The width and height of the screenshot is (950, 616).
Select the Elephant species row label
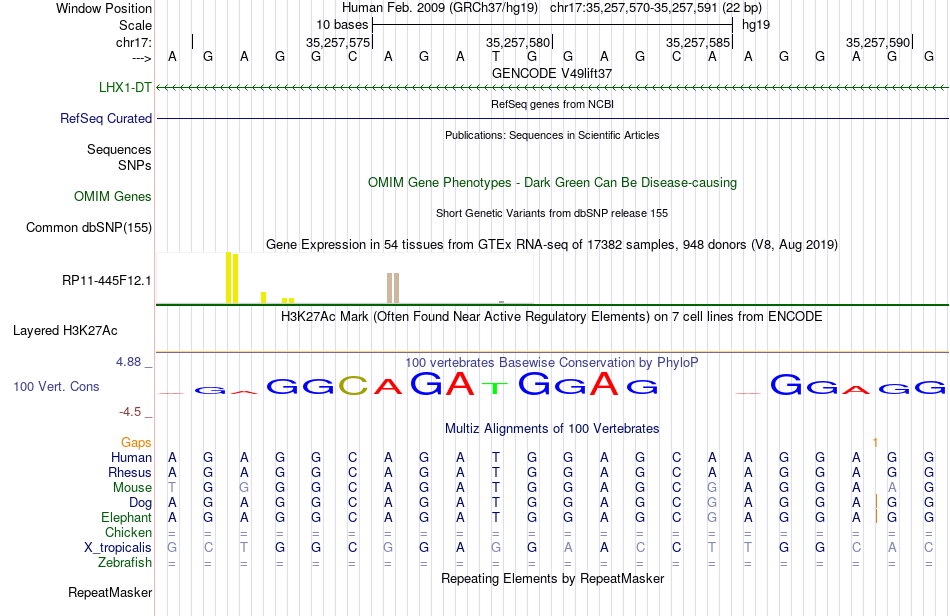coord(126,517)
